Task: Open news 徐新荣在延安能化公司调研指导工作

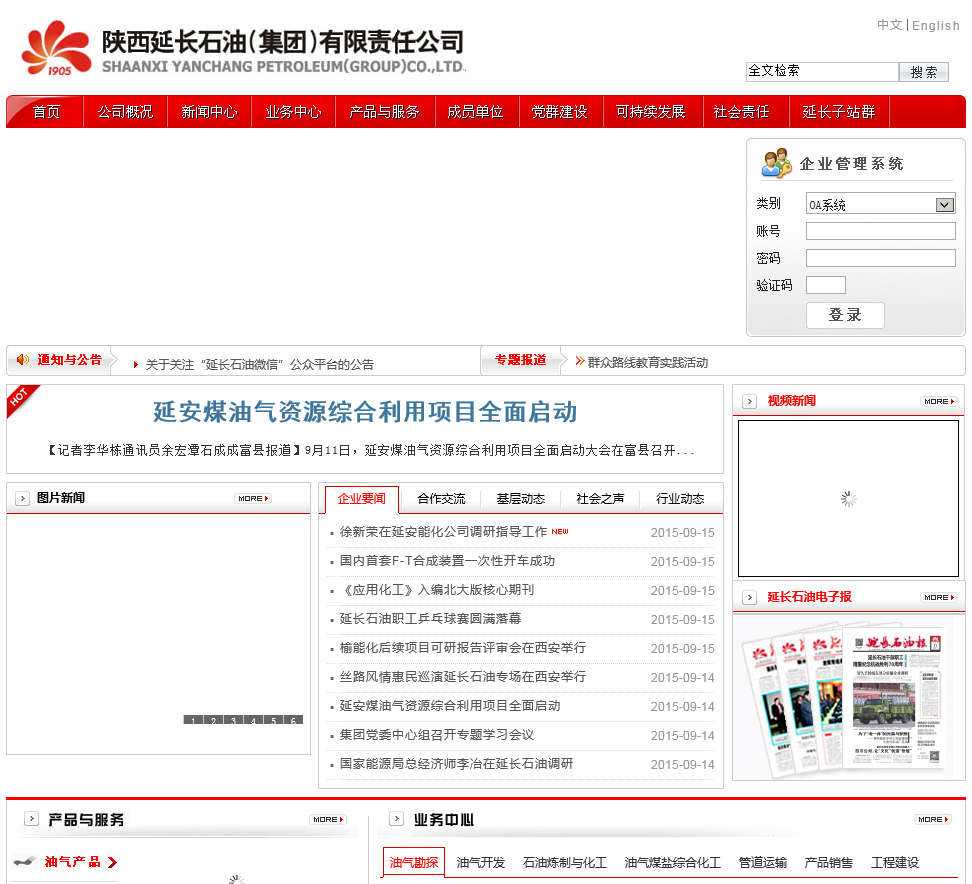Action: click(x=443, y=532)
